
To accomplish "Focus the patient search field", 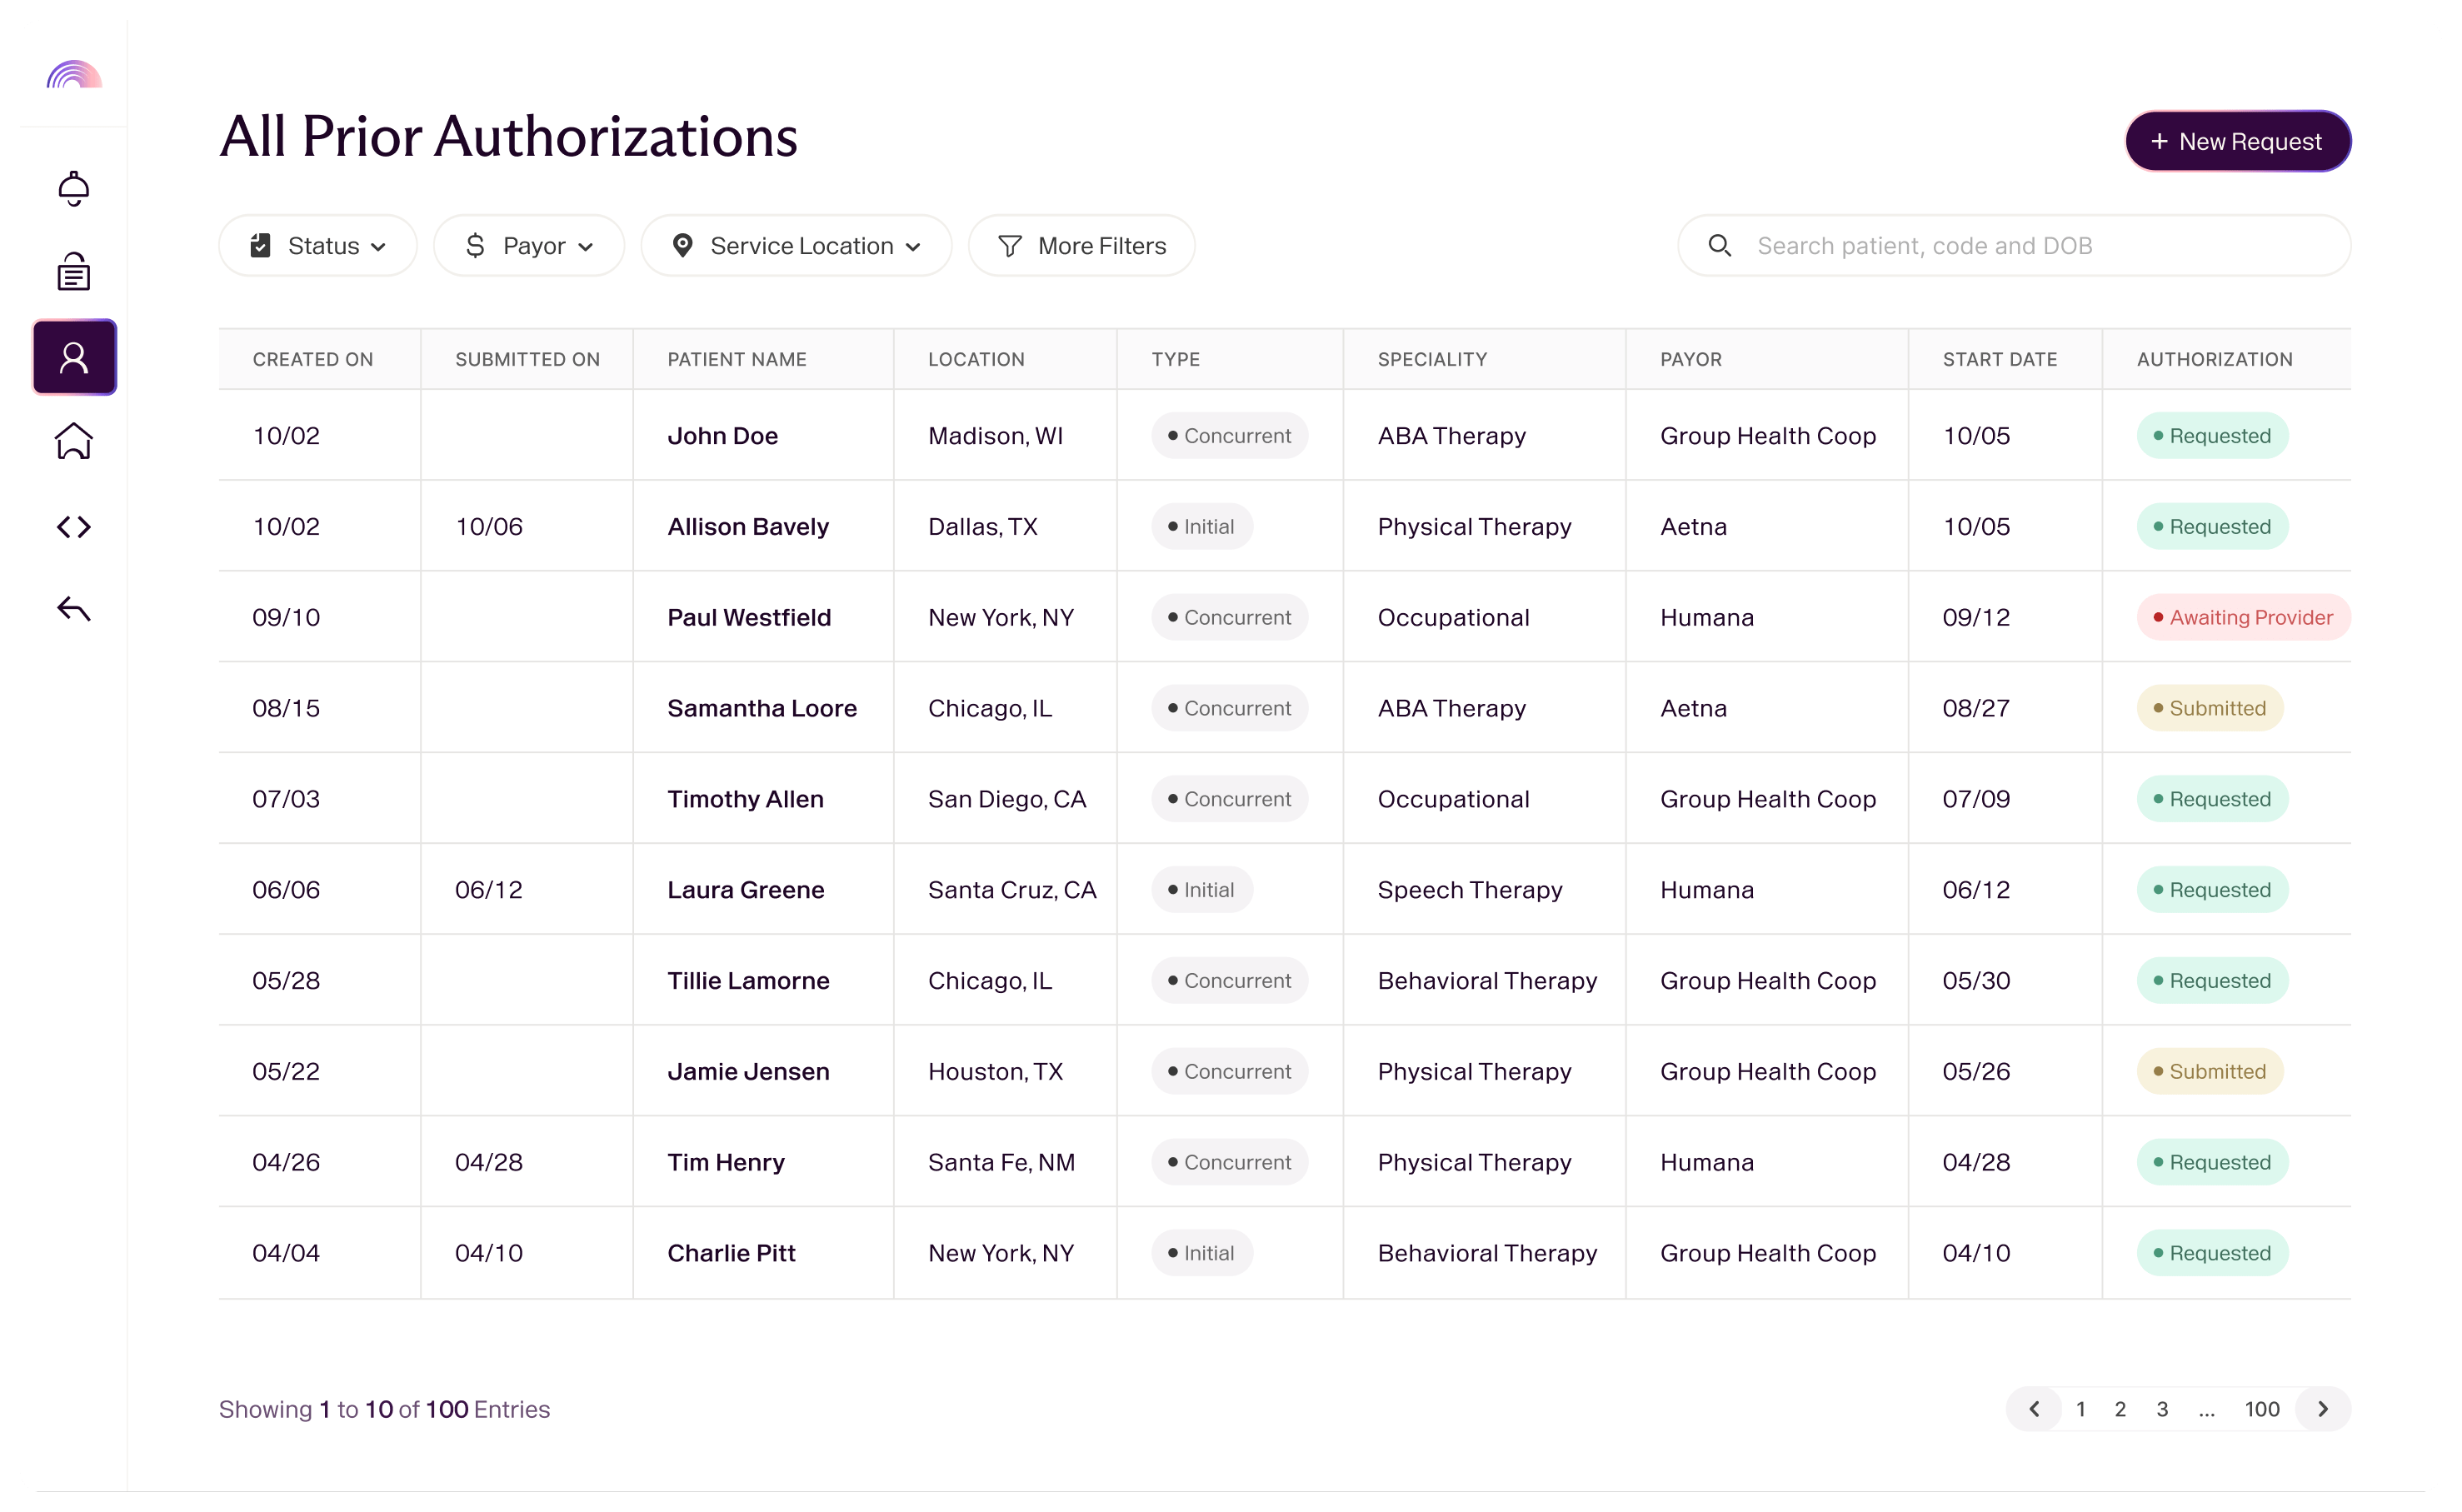I will point(2030,246).
